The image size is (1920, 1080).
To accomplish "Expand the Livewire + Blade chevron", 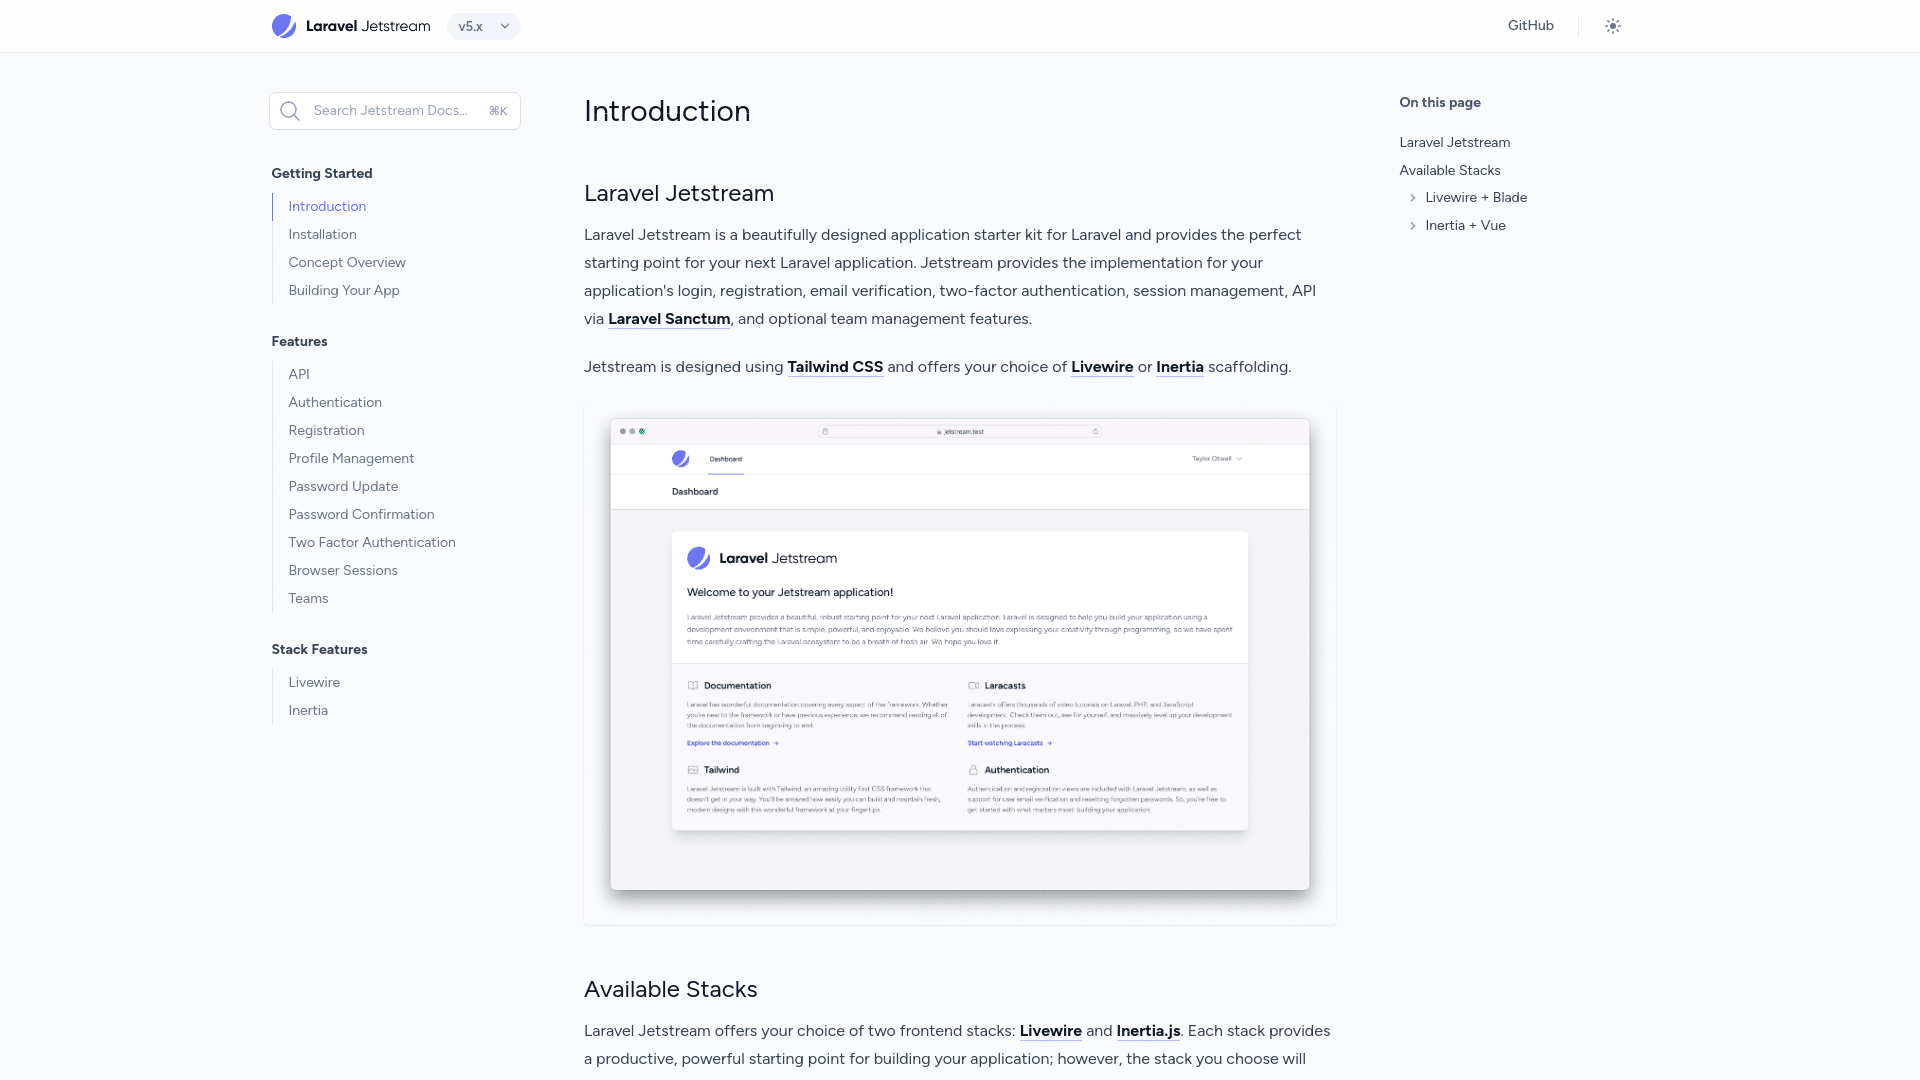I will pyautogui.click(x=1412, y=198).
